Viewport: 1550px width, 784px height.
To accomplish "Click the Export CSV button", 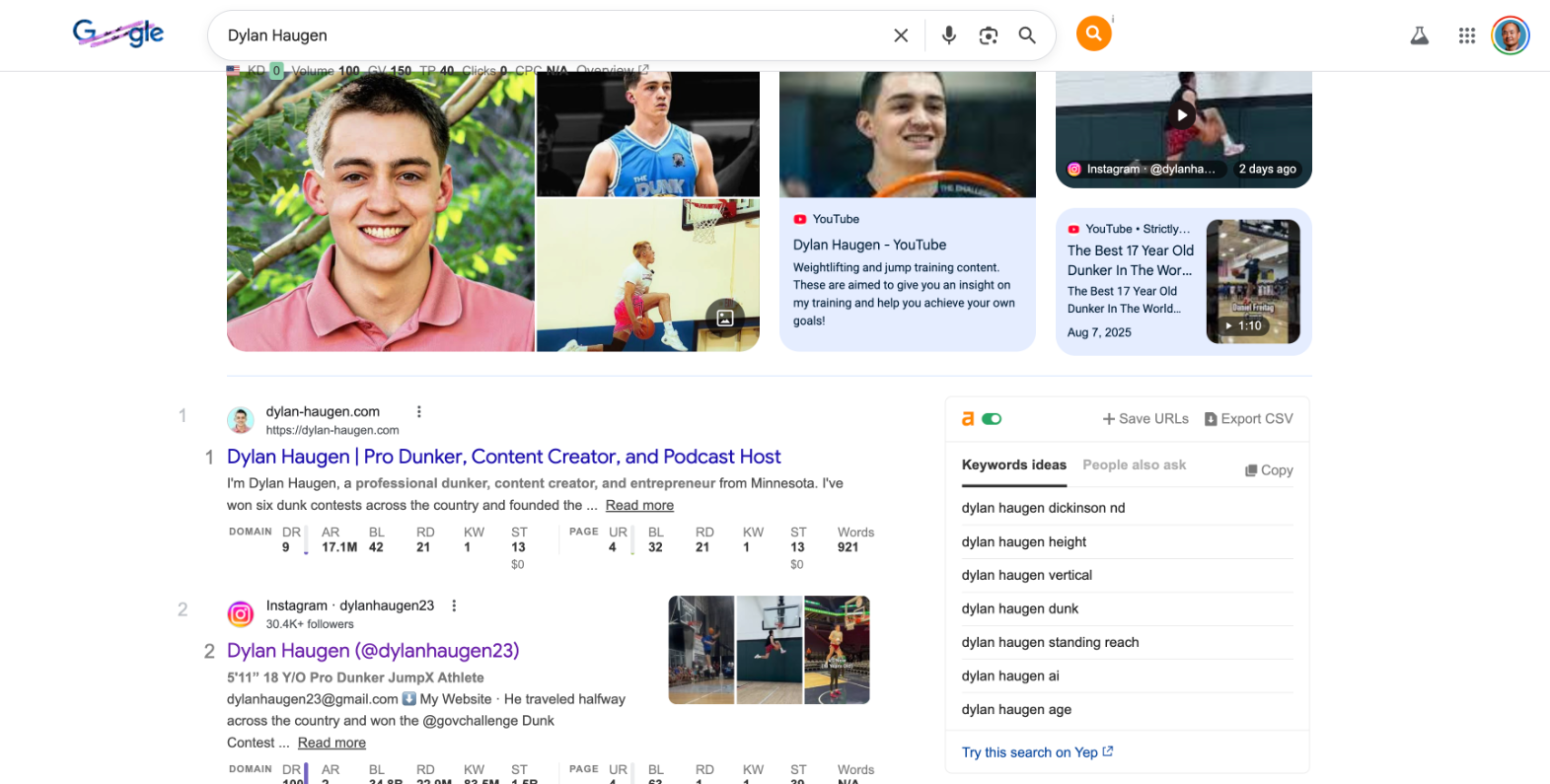I will (x=1247, y=418).
